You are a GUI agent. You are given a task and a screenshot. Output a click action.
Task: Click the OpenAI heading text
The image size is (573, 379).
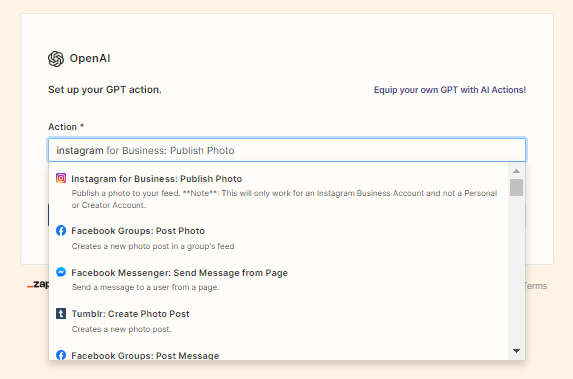click(90, 58)
